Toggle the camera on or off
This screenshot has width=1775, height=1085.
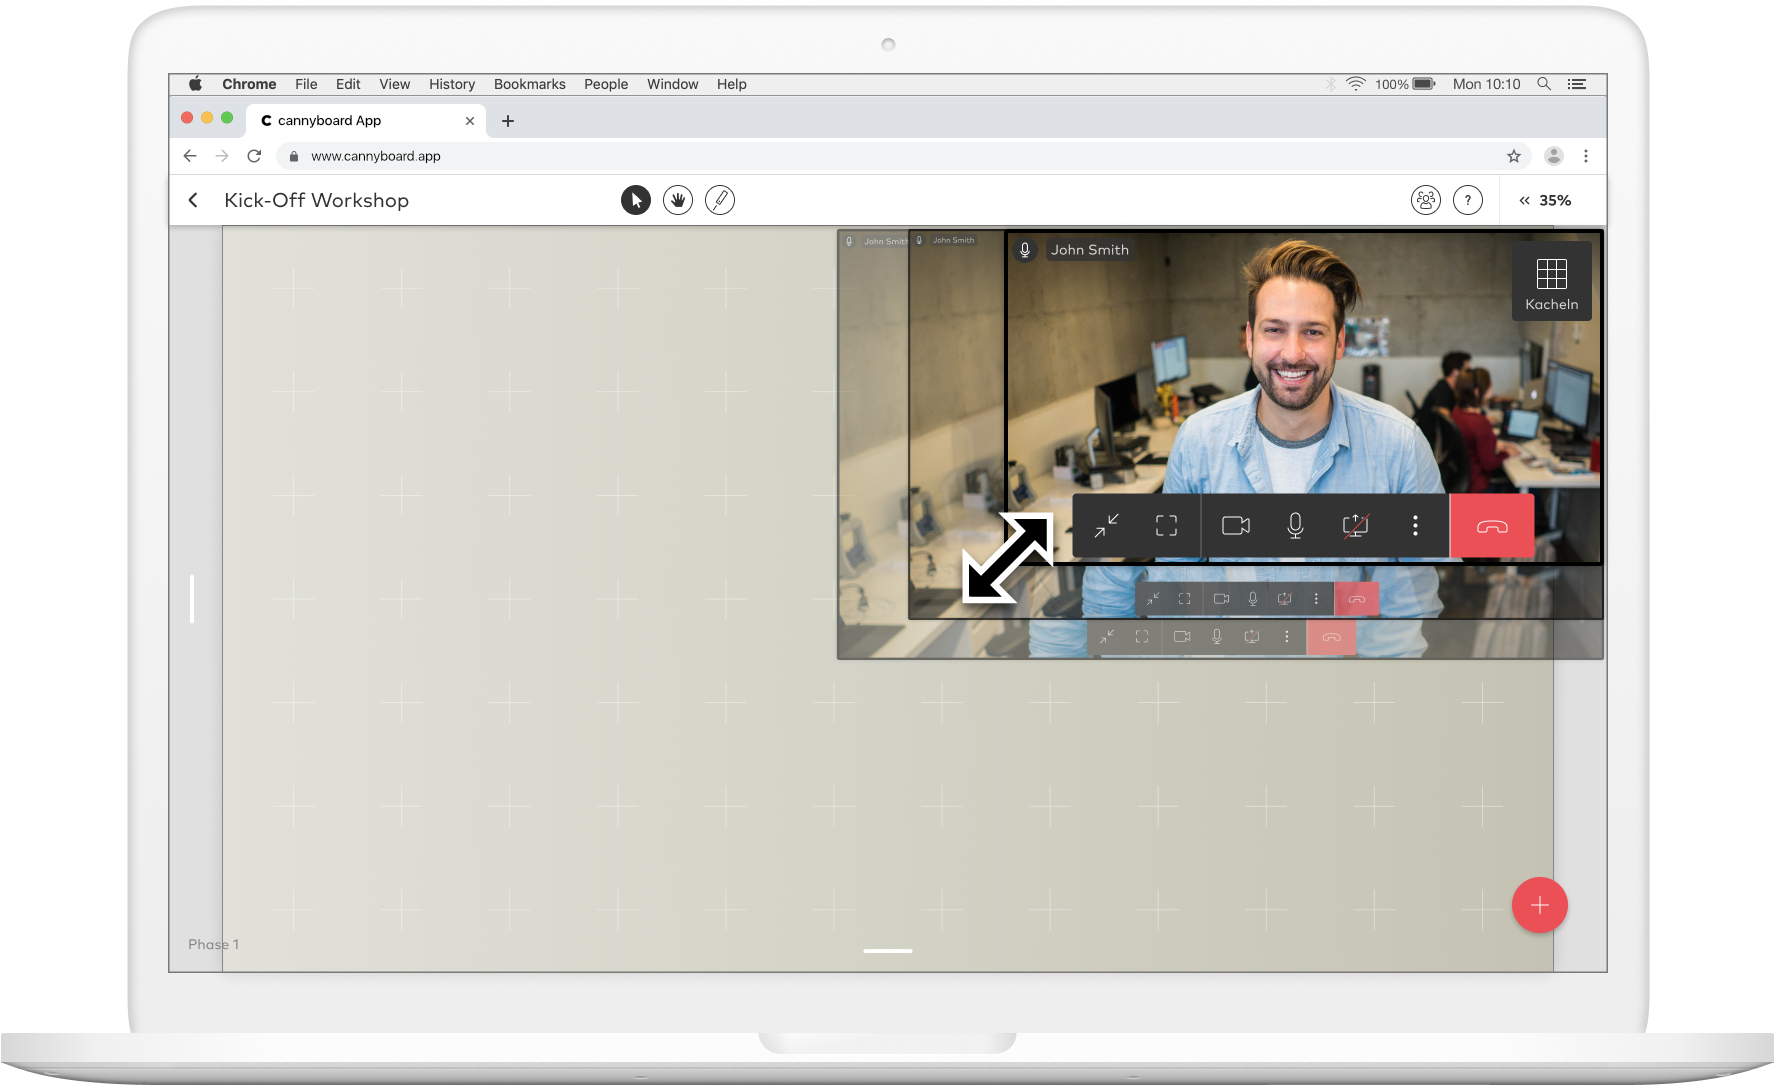(1236, 526)
